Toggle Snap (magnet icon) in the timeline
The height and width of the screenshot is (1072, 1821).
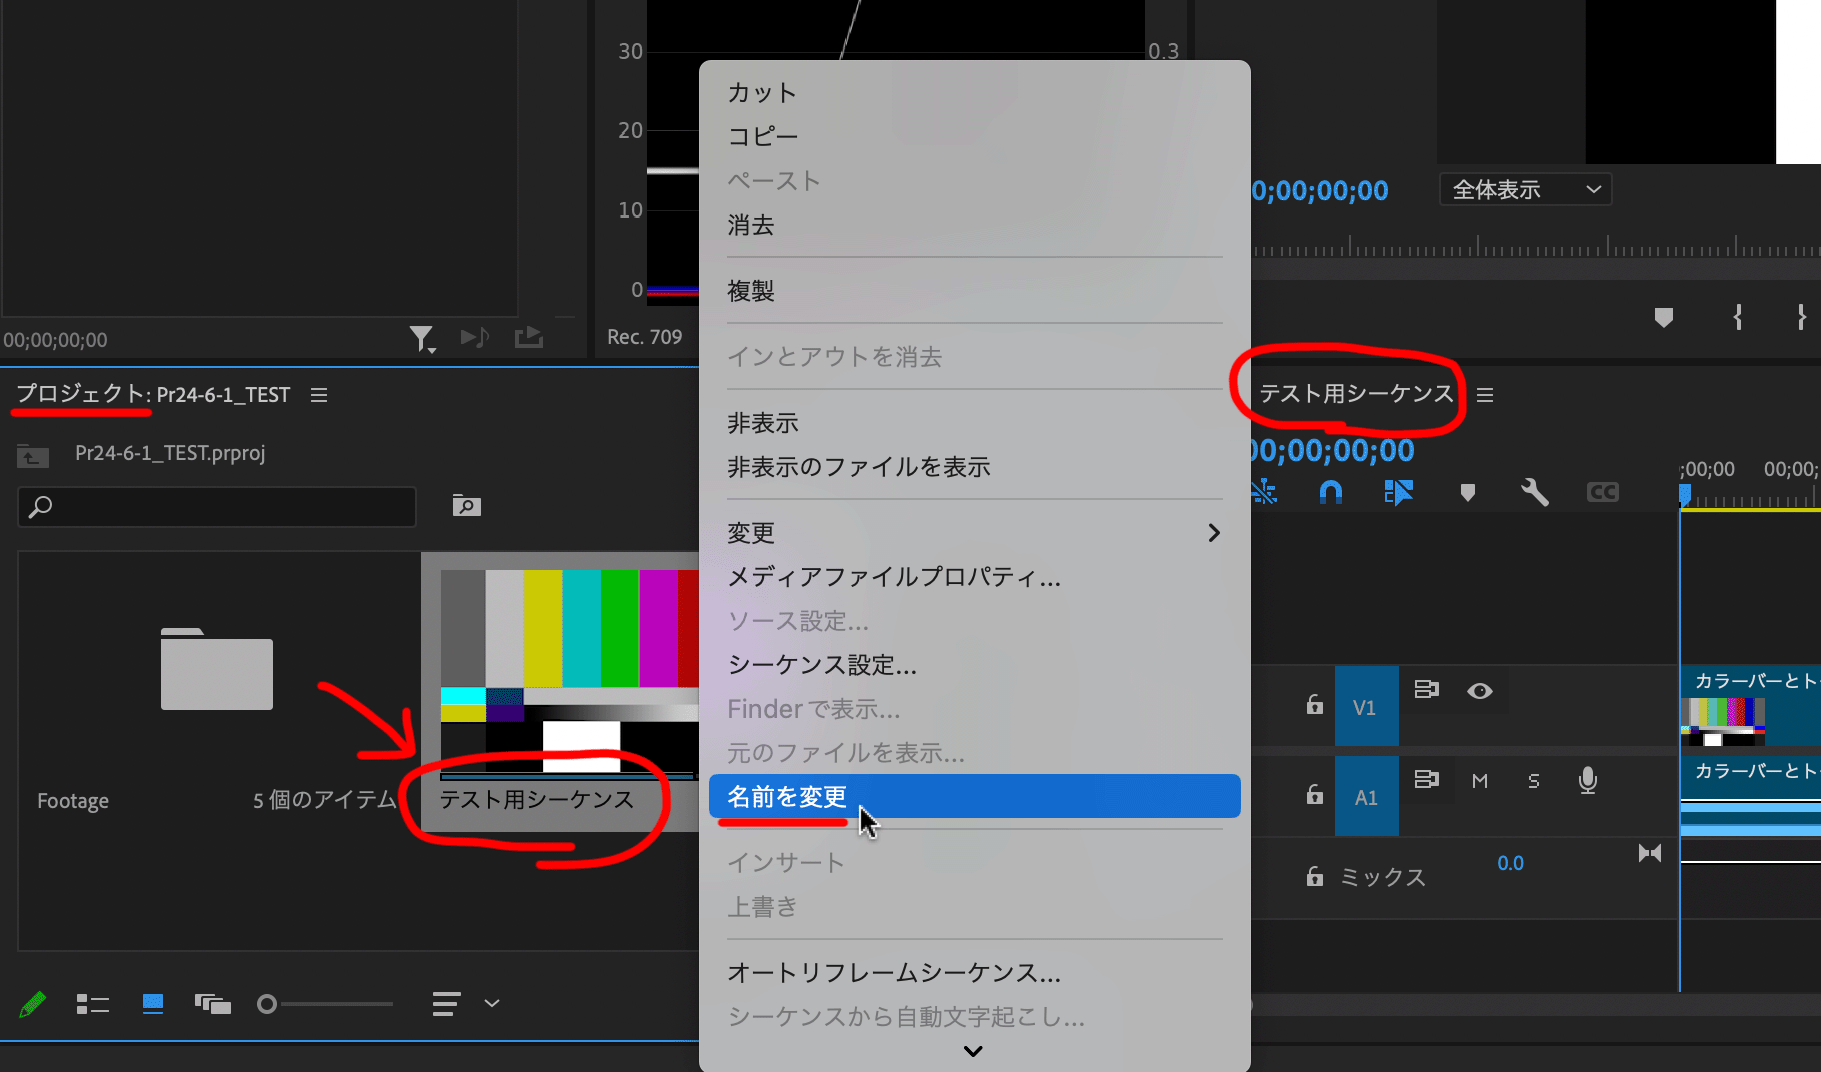click(x=1331, y=491)
